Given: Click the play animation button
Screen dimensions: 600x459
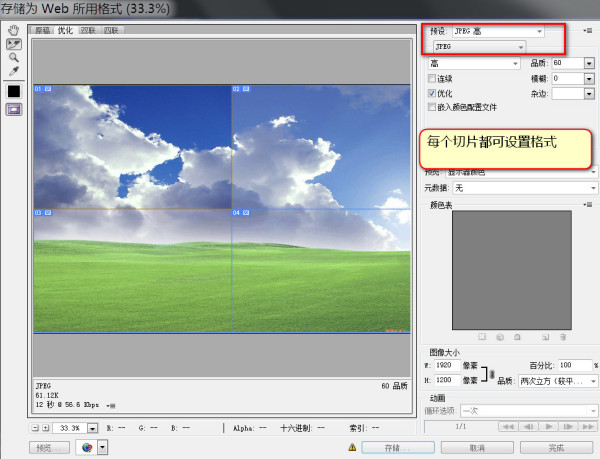Looking at the screenshot, I should click(x=549, y=426).
